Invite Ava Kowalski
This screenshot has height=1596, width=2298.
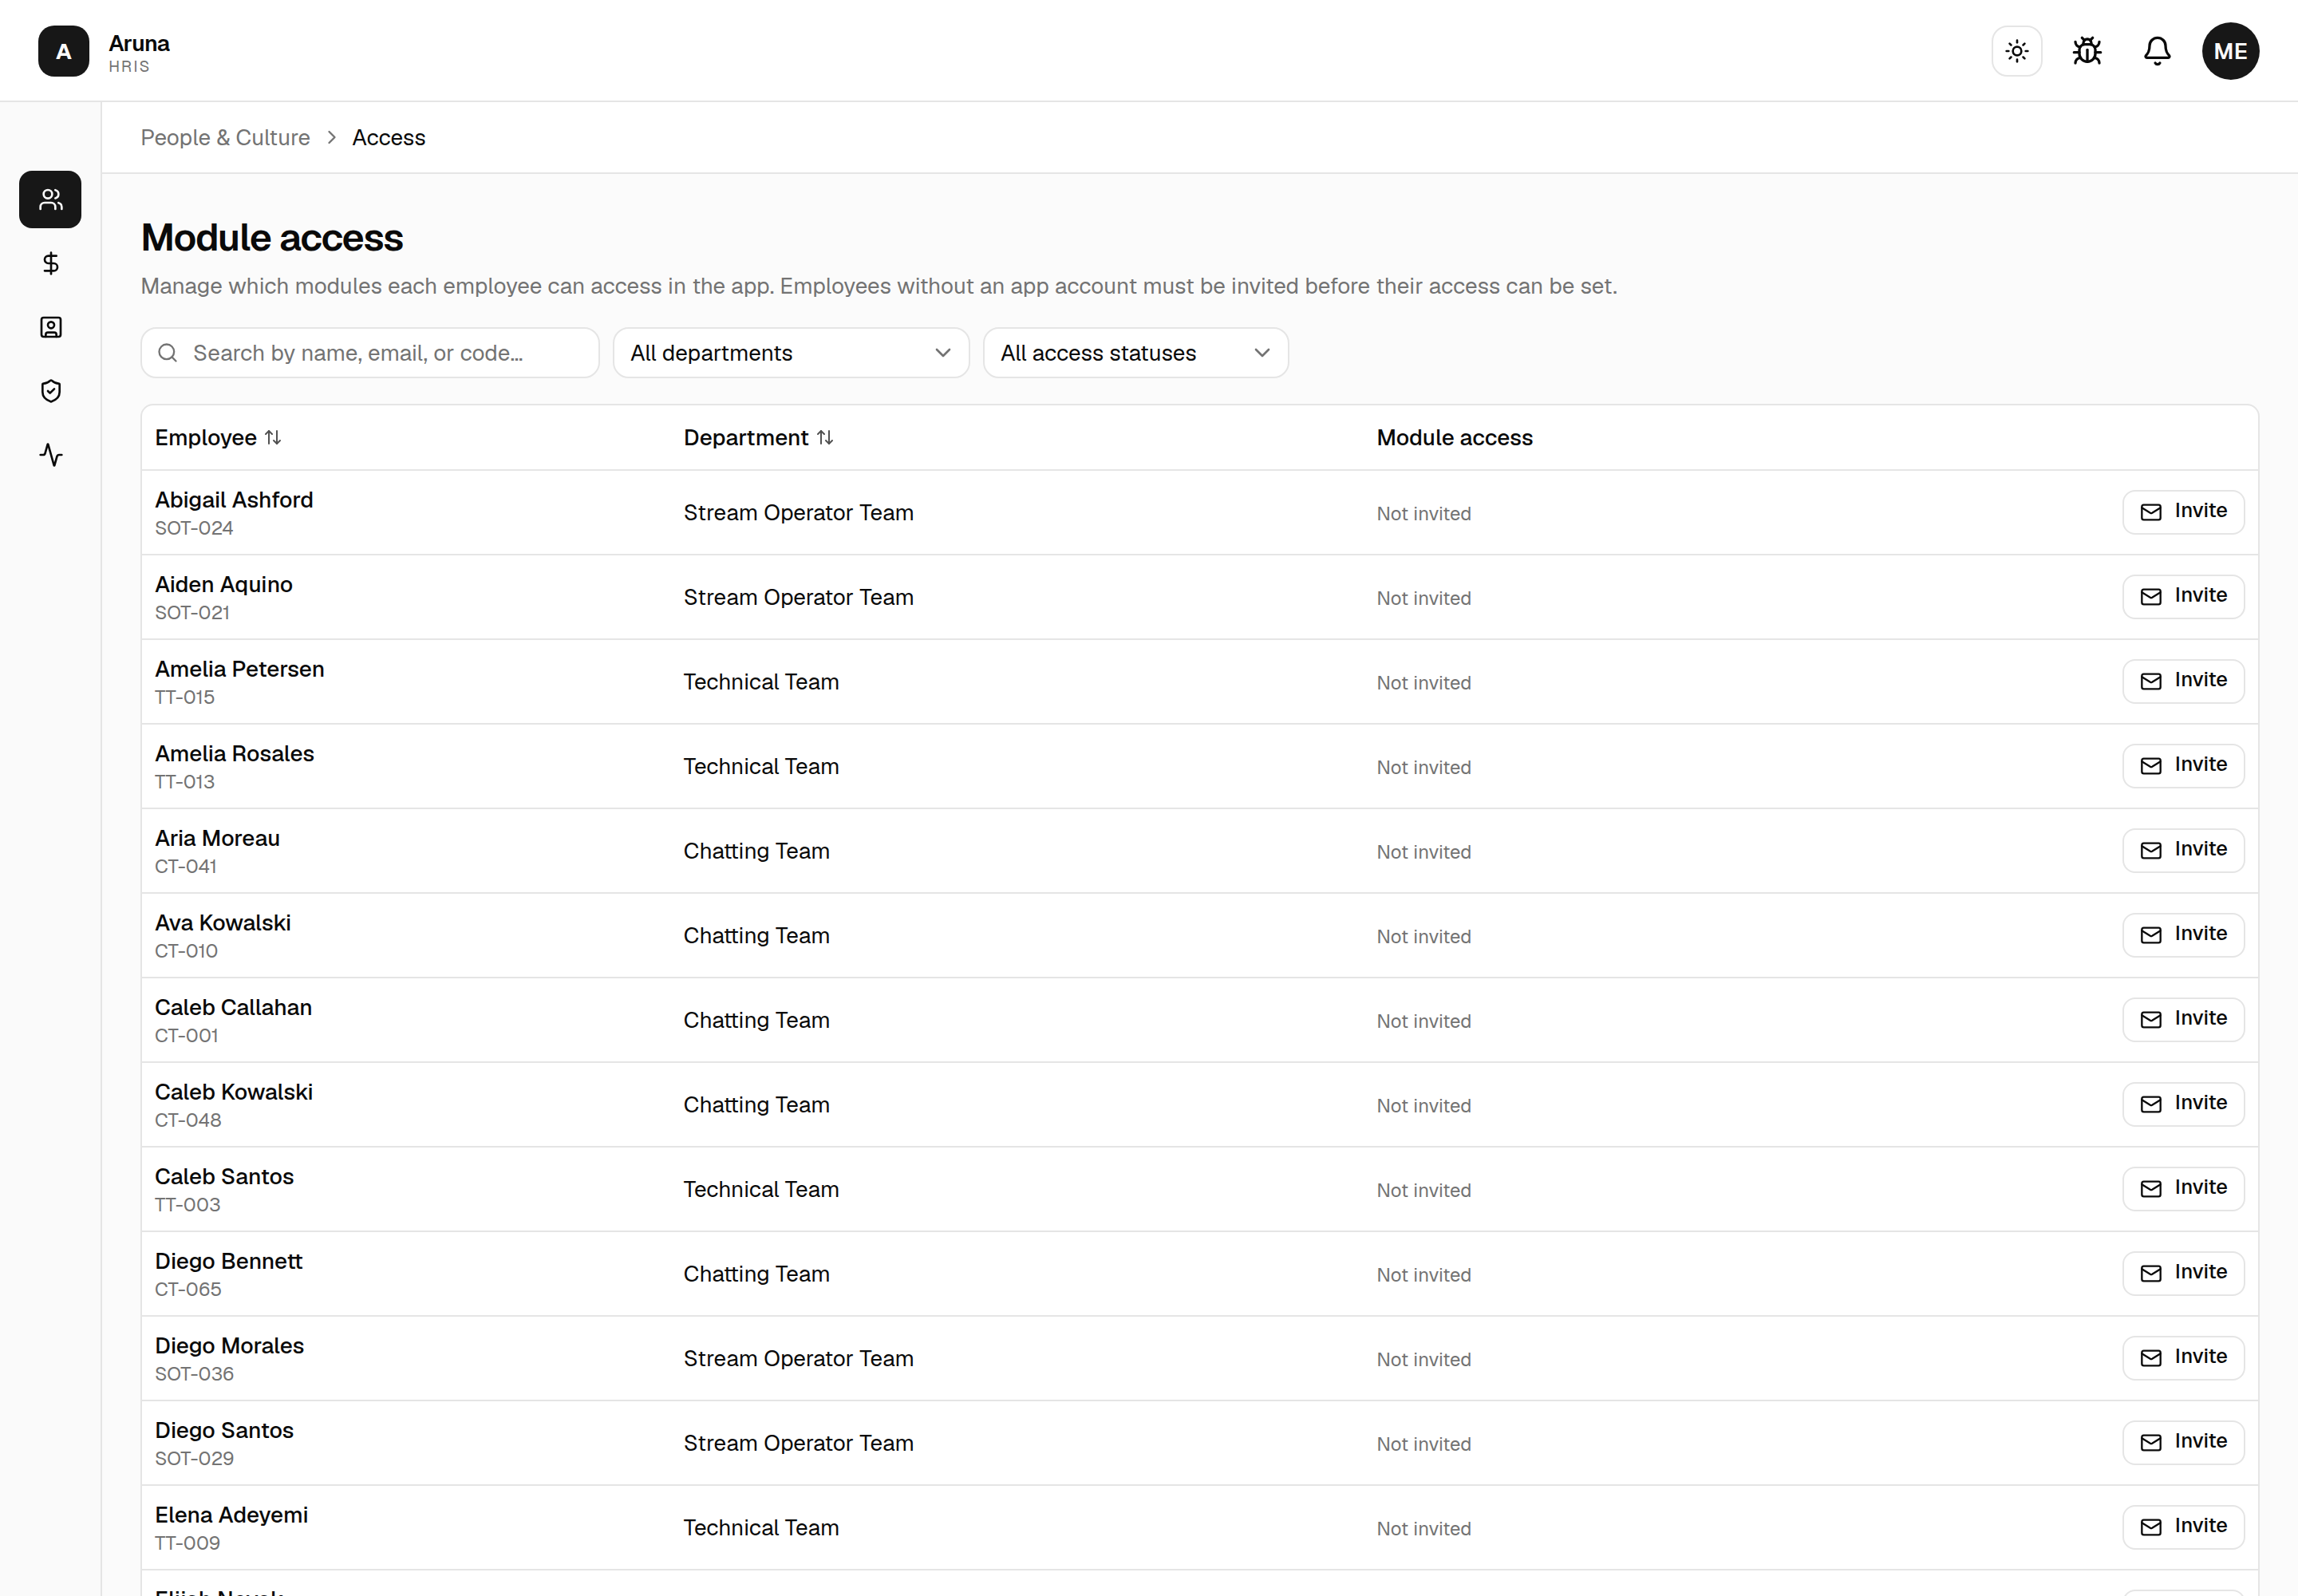coord(2183,935)
